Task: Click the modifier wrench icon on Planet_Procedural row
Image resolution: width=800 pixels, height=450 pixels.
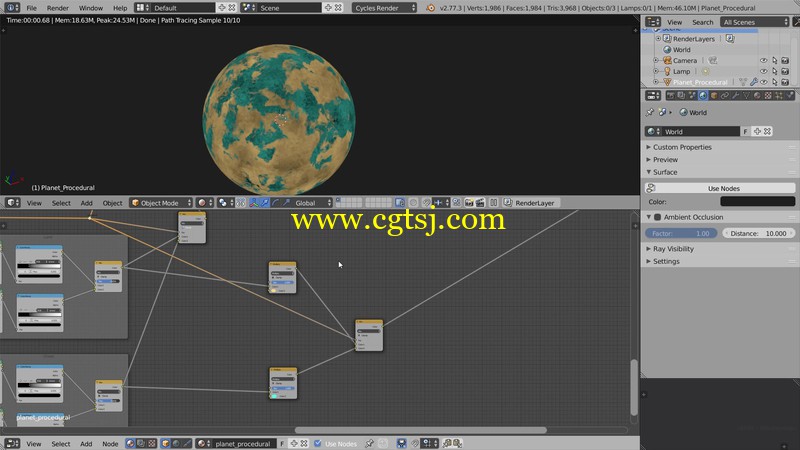Action: click(x=754, y=82)
